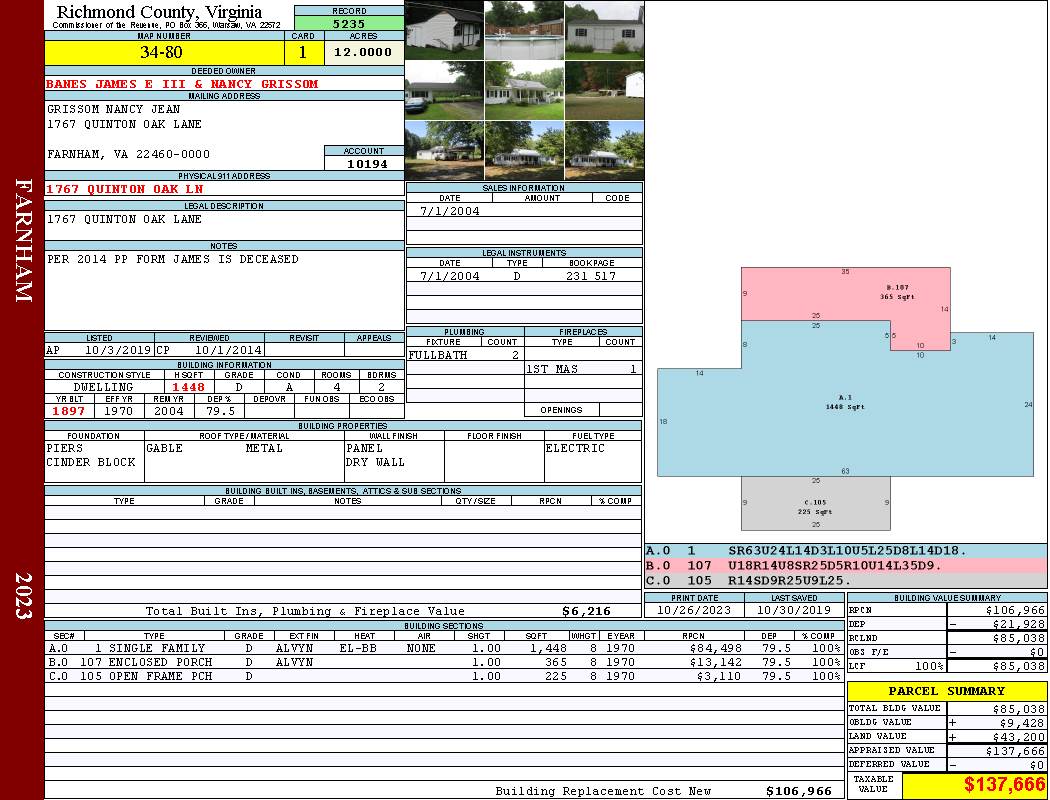Select legal instrument book/page 231 517

tap(591, 276)
